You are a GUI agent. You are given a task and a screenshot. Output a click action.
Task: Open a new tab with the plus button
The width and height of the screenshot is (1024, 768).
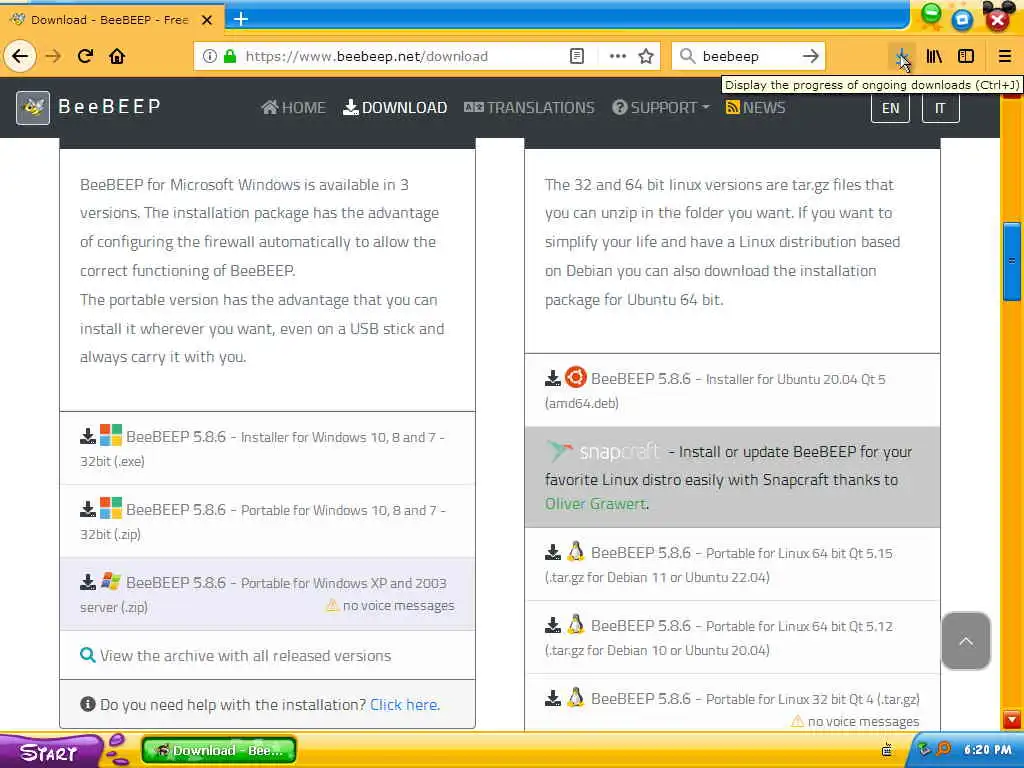[241, 19]
